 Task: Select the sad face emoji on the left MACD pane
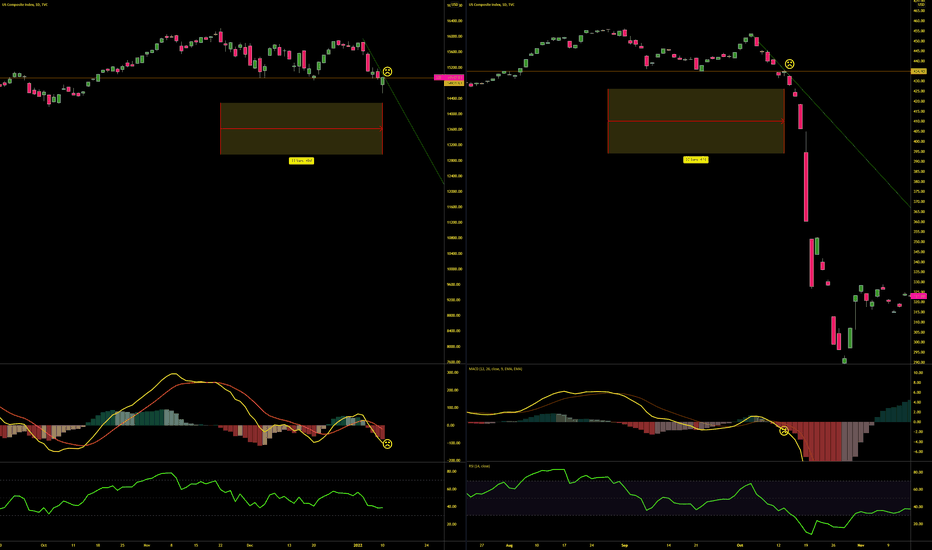[387, 444]
